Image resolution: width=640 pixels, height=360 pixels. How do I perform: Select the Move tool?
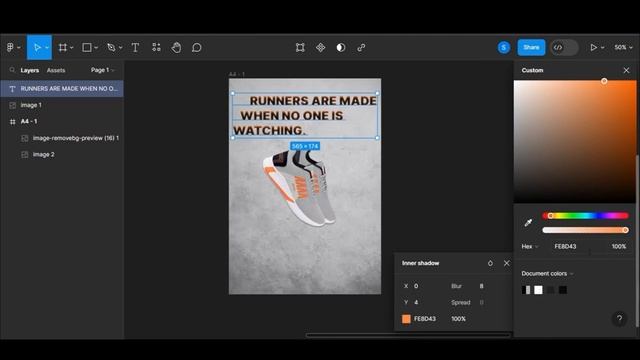pos(37,47)
